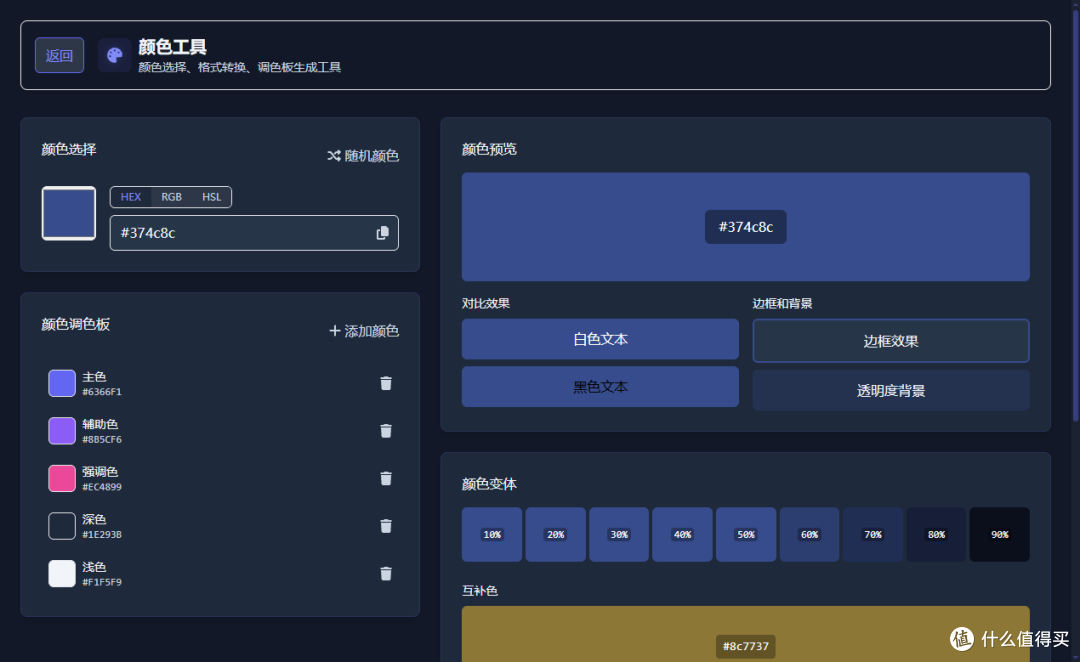Click the 互补色 label
1080x662 pixels.
479,591
